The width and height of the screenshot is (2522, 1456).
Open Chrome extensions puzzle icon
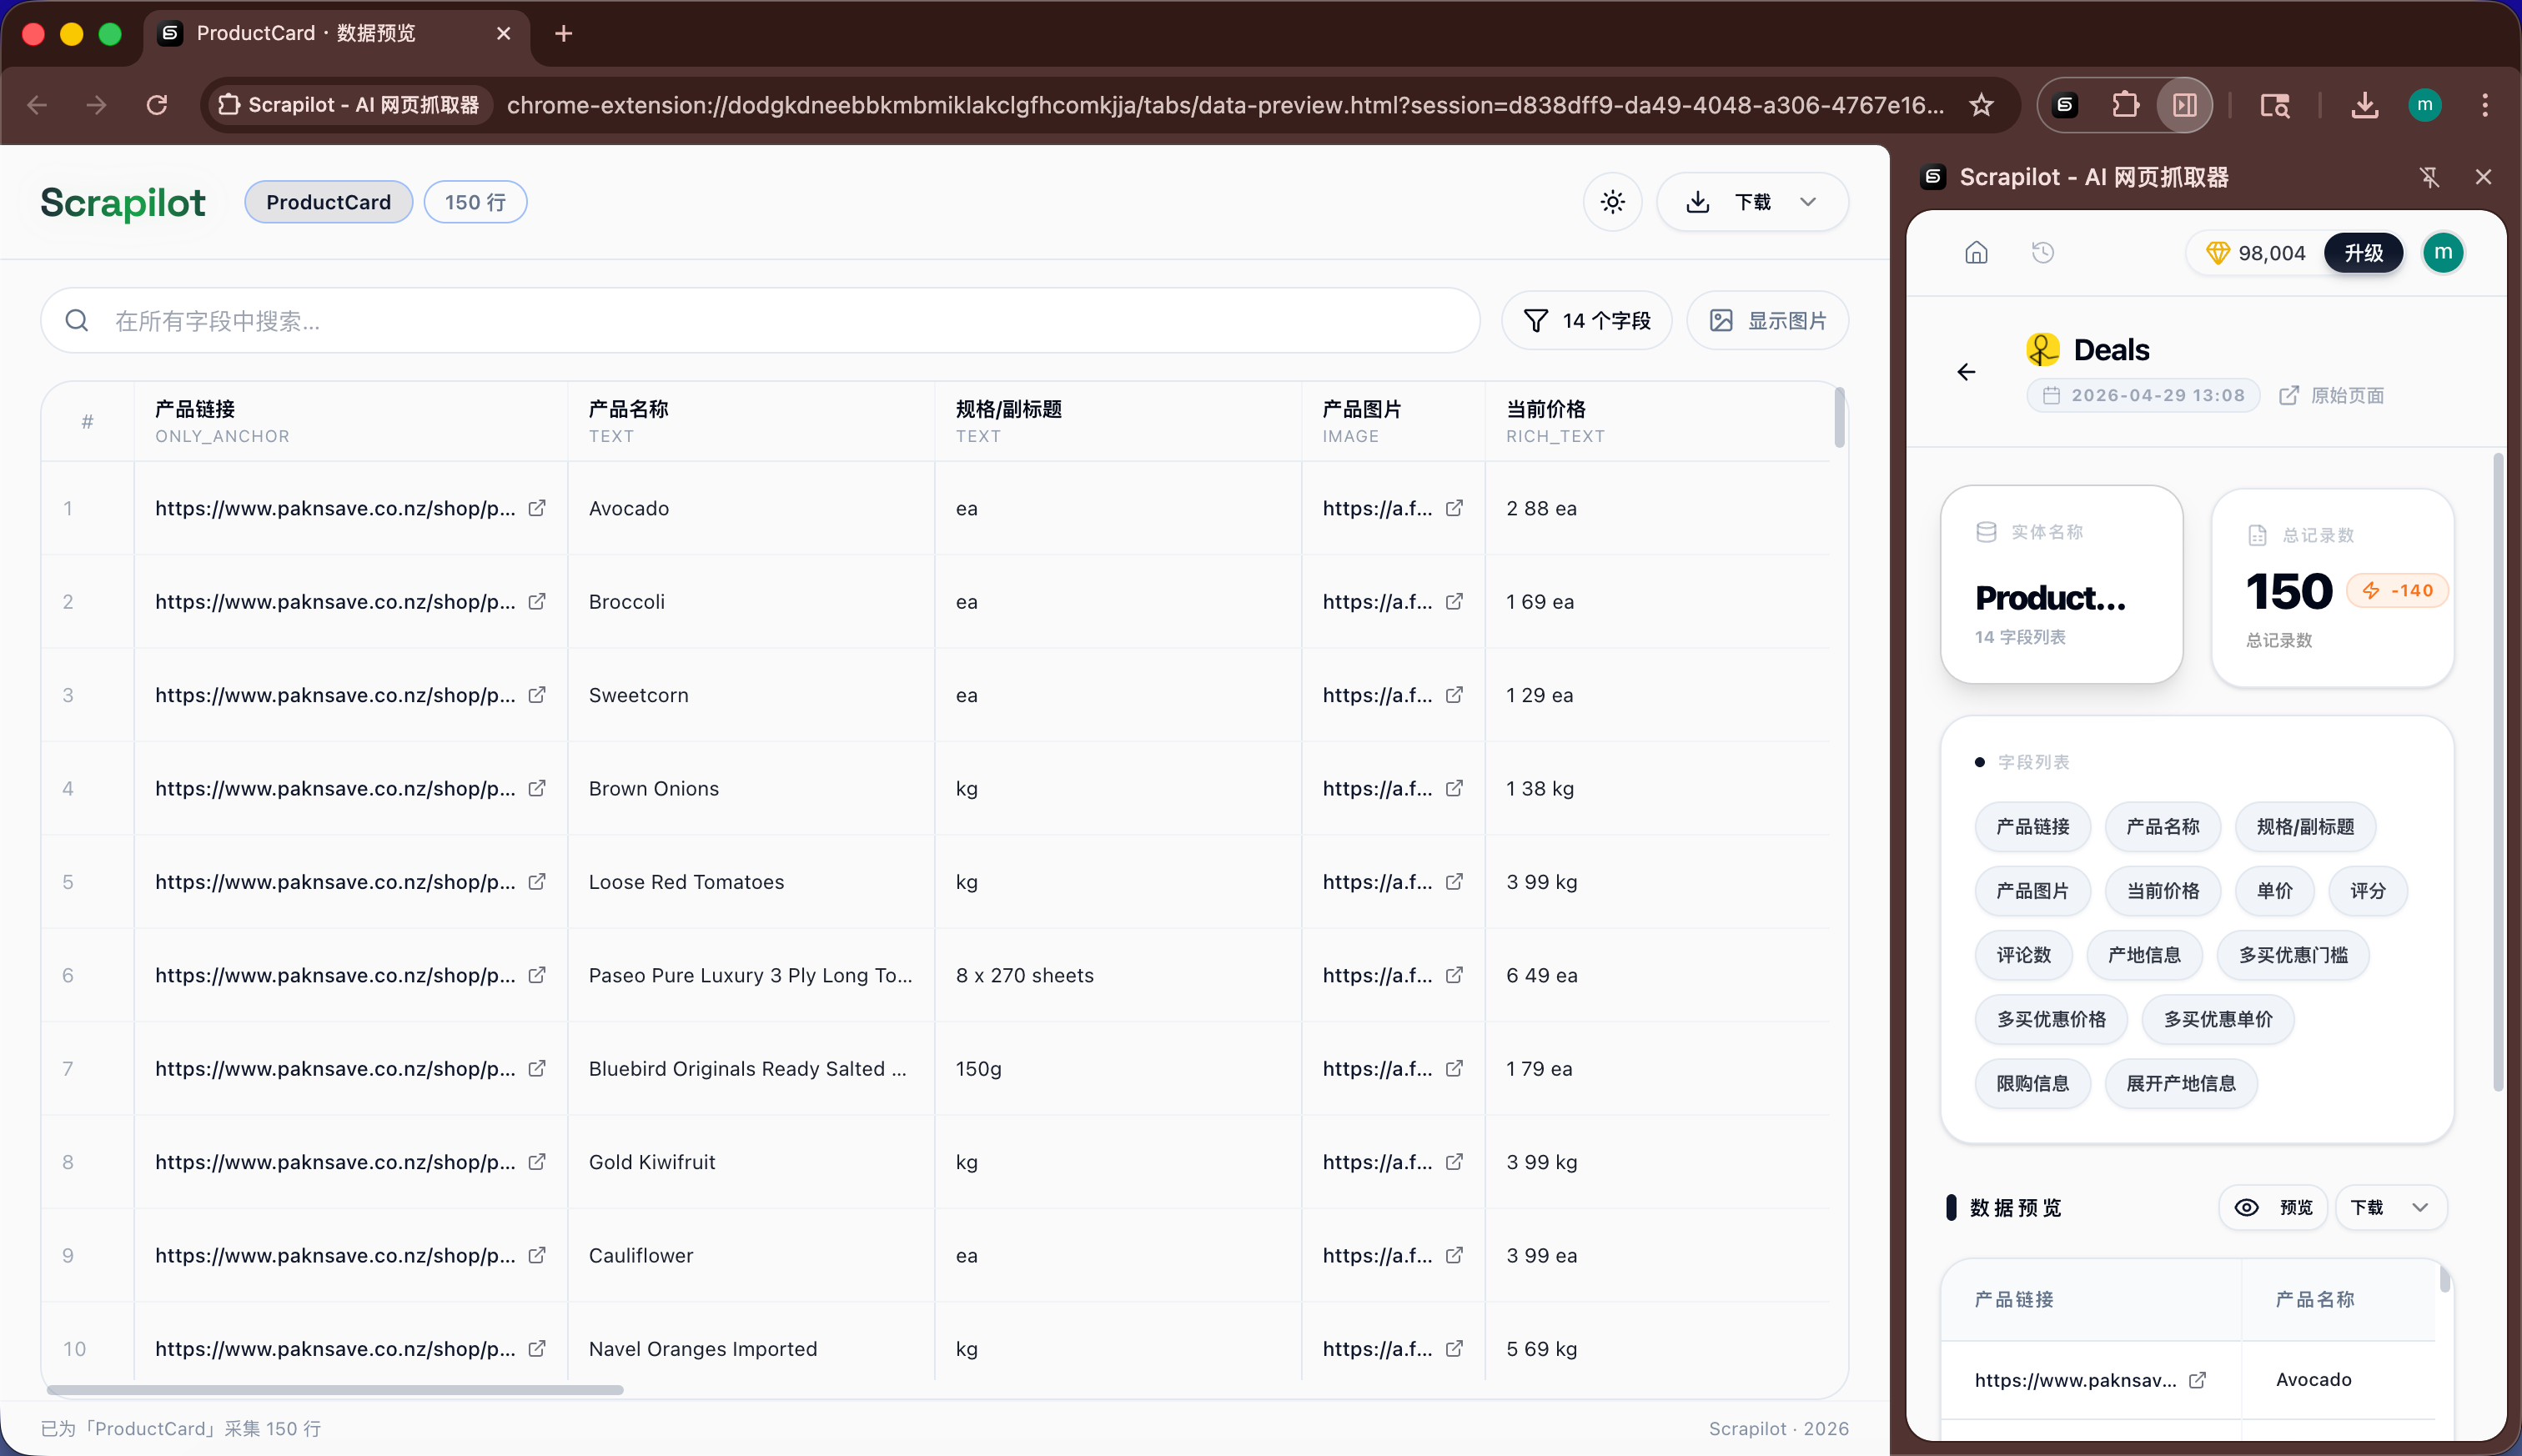pos(2125,105)
